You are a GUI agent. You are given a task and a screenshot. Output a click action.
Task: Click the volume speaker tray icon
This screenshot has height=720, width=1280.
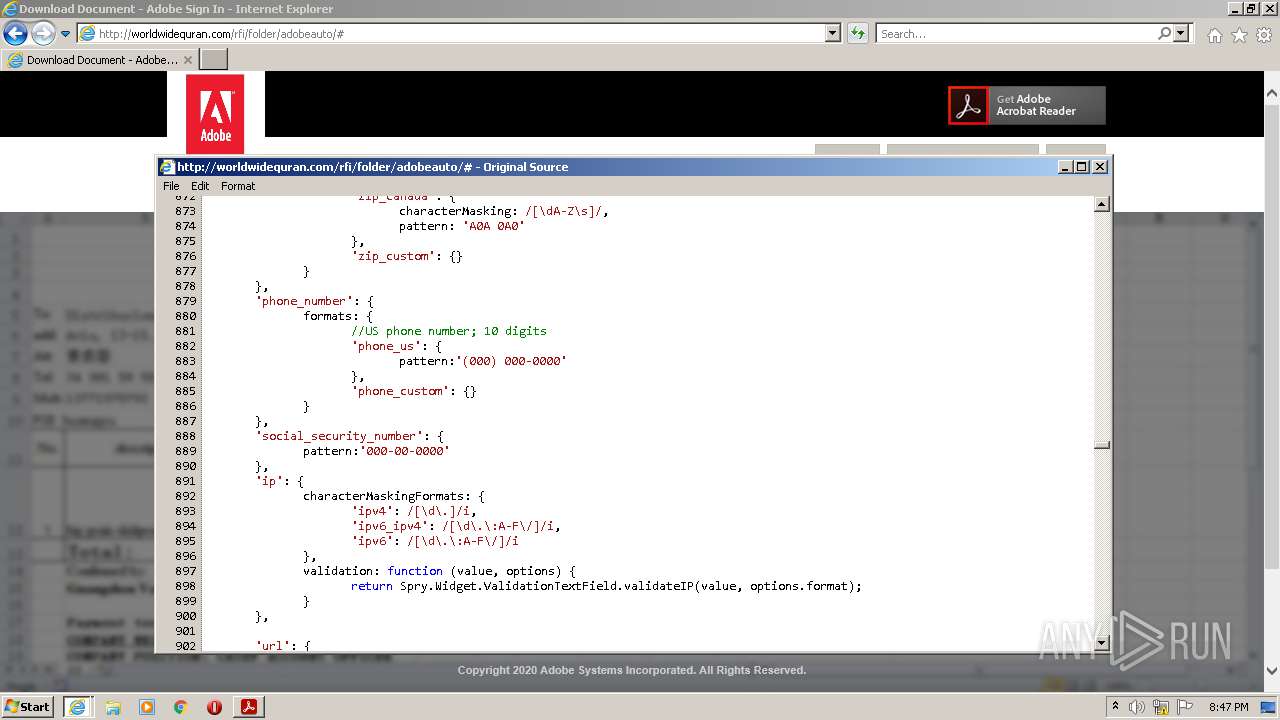click(x=1137, y=707)
